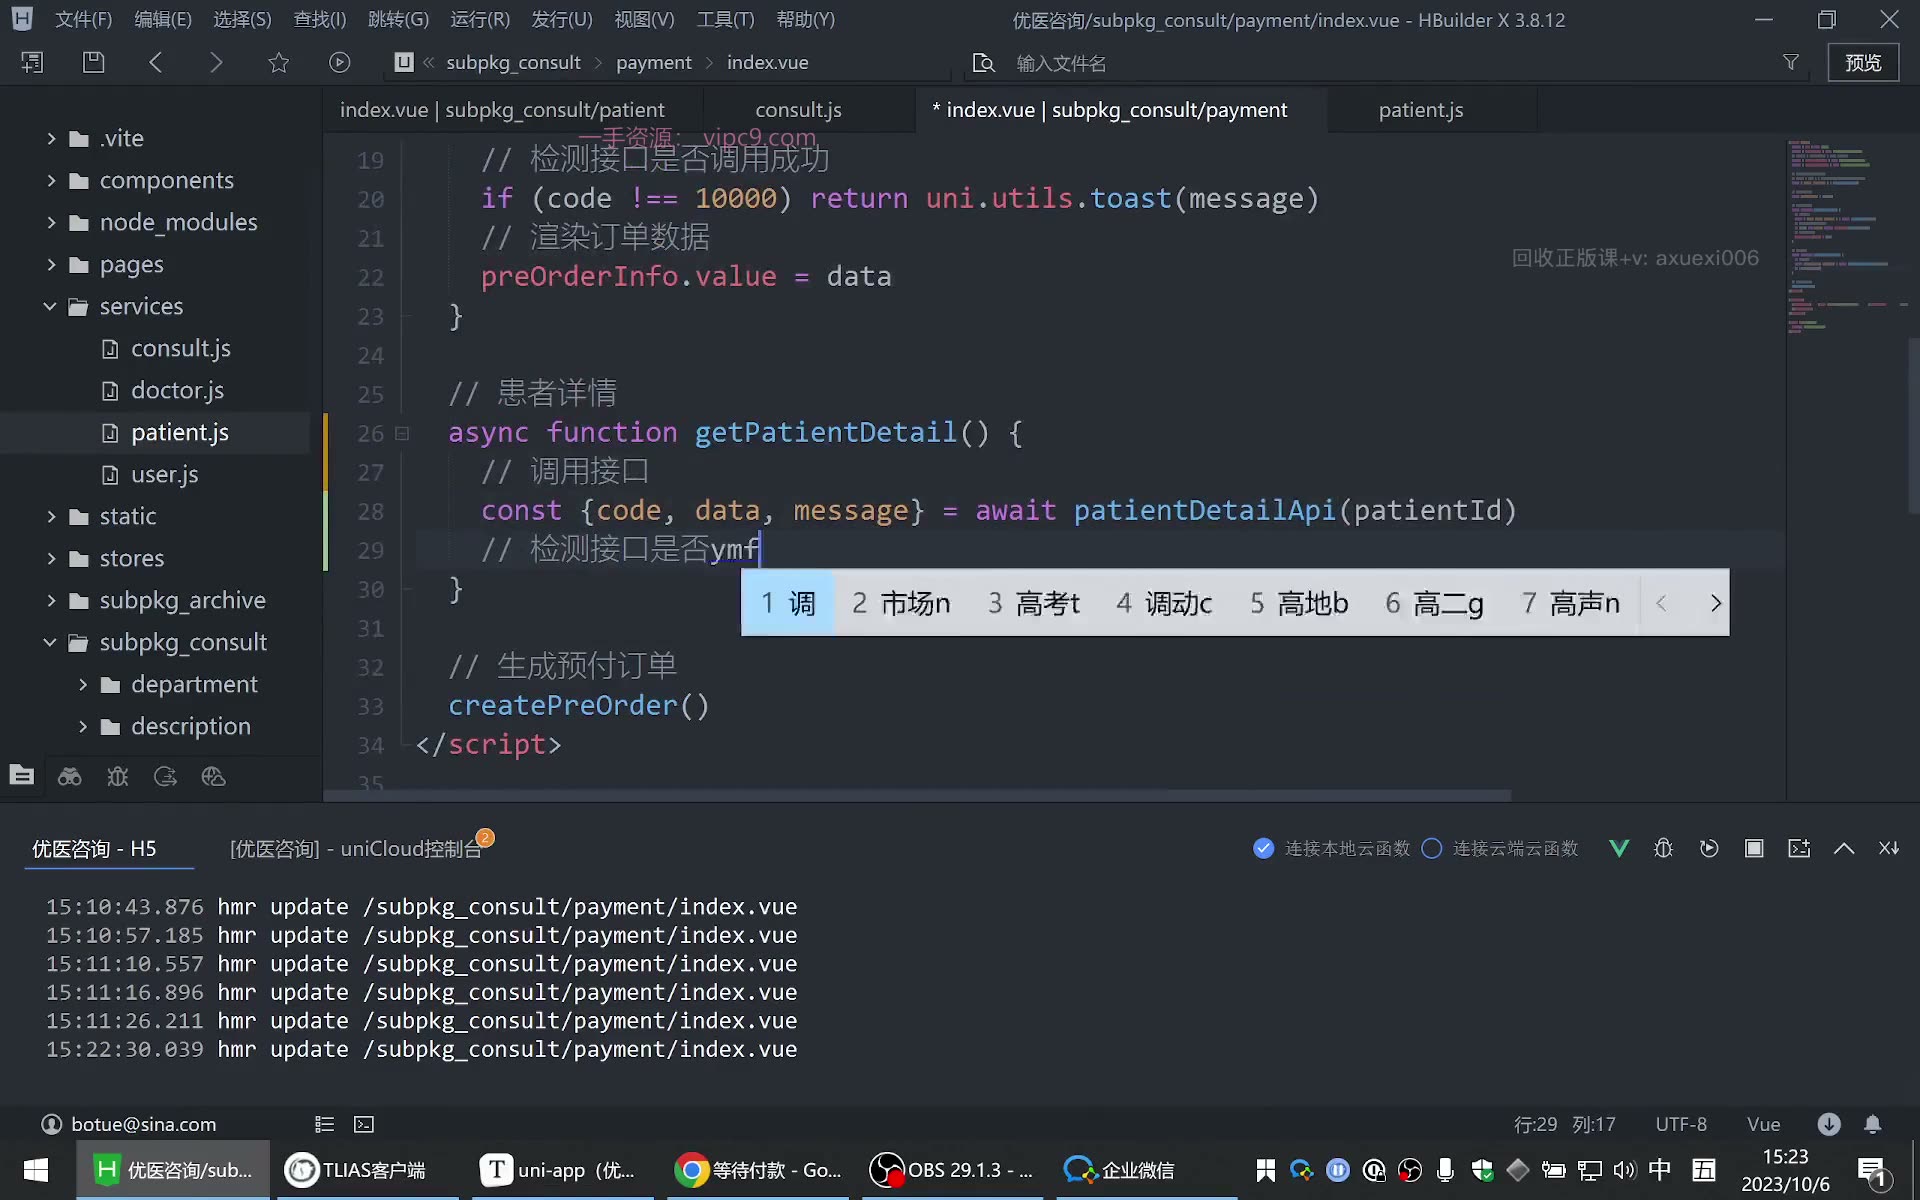Open Chrome 等待付款 window in taskbar
Viewport: 1920px width, 1200px height.
tap(757, 1169)
